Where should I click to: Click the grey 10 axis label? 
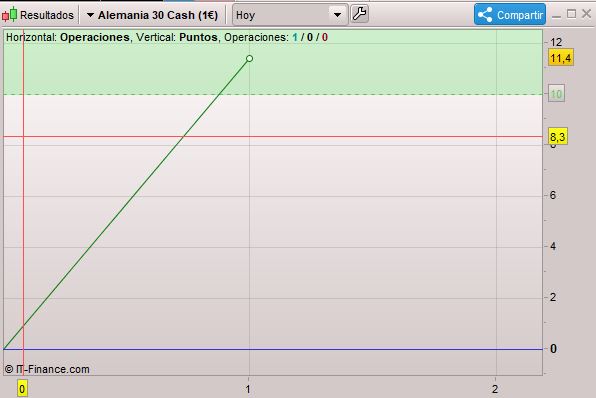(556, 94)
